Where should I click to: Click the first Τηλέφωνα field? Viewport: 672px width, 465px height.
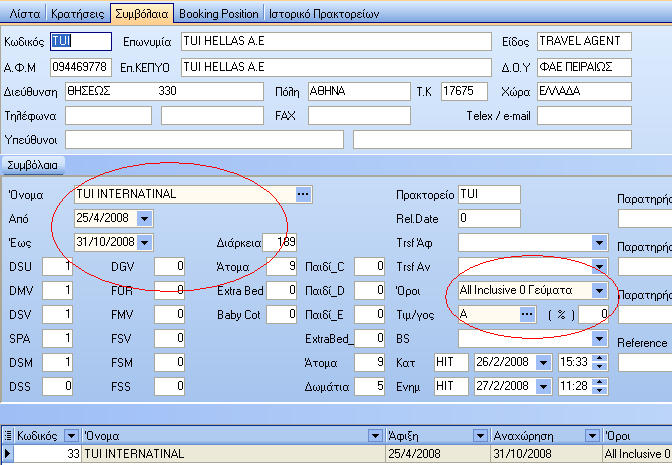[108, 116]
